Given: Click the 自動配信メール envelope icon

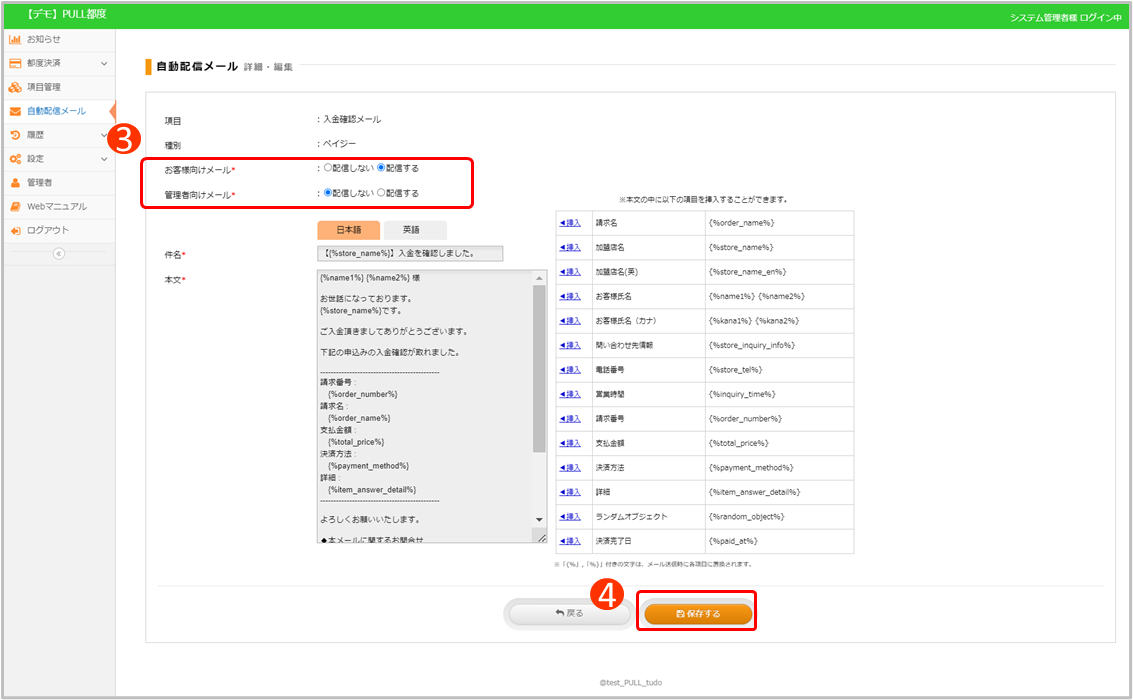Looking at the screenshot, I should pos(15,111).
